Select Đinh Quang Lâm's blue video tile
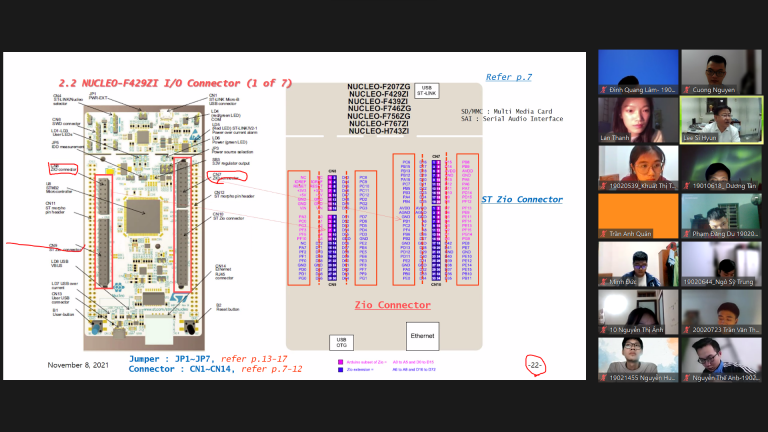The width and height of the screenshot is (768, 432). point(638,72)
